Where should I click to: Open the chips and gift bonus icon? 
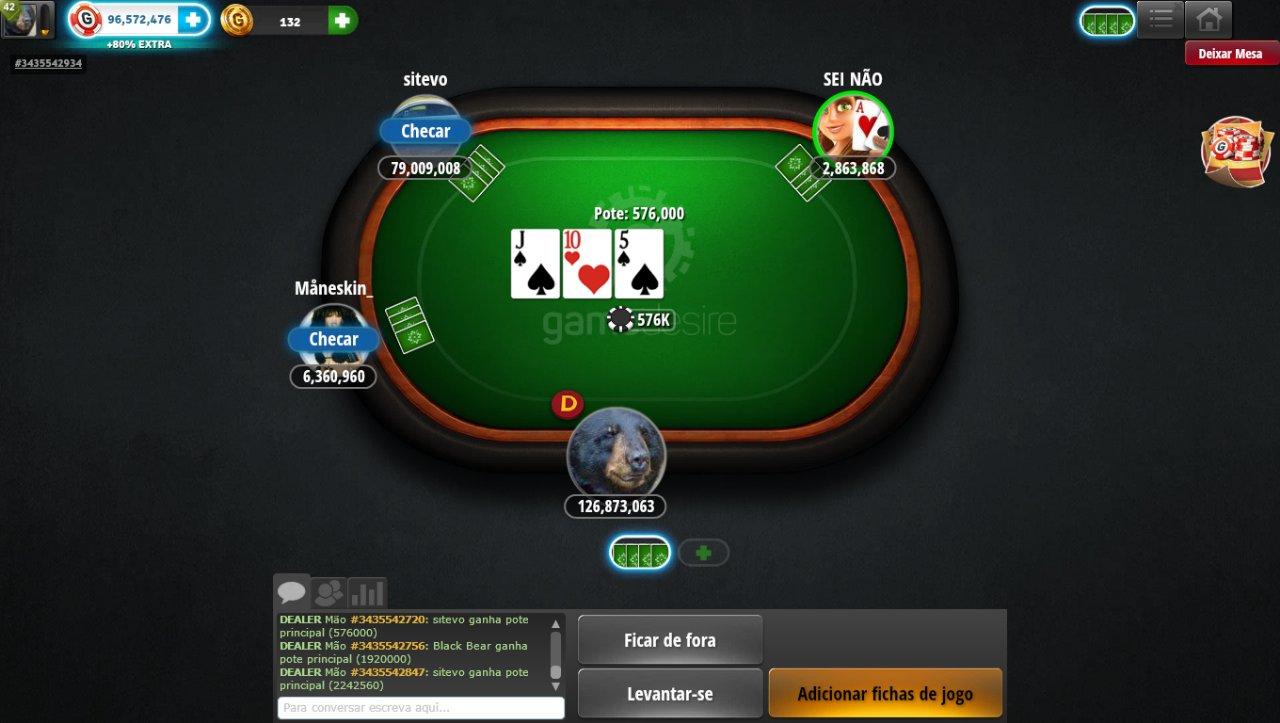pos(1236,152)
